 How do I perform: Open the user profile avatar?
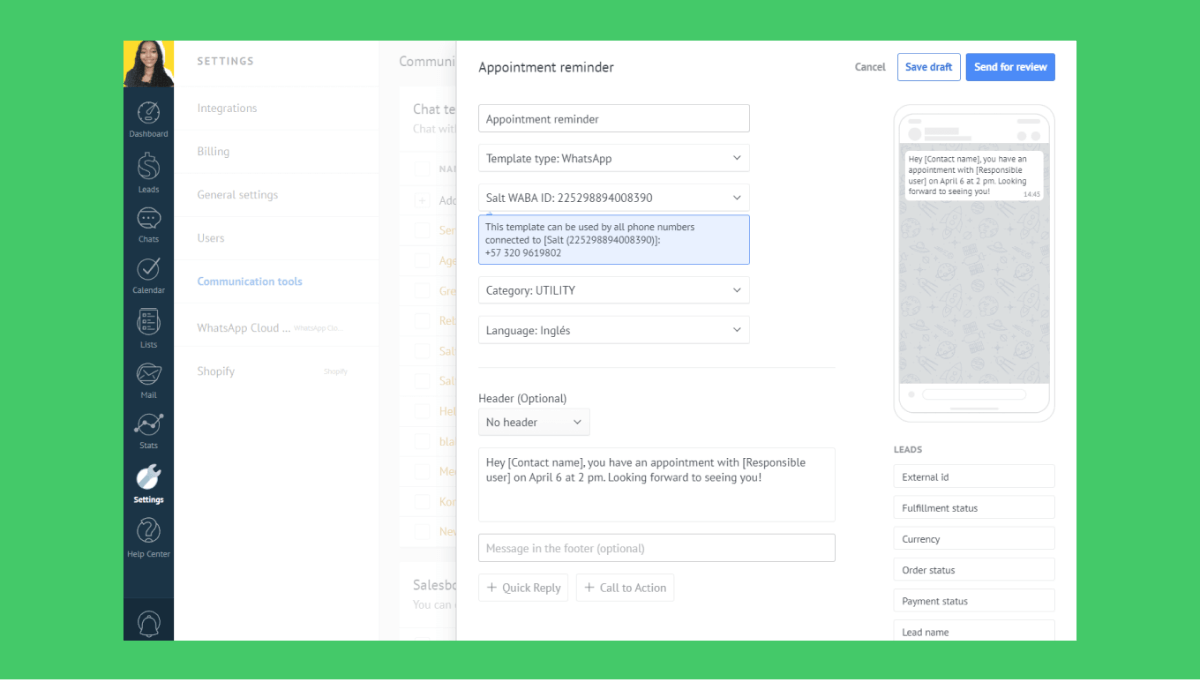(149, 64)
